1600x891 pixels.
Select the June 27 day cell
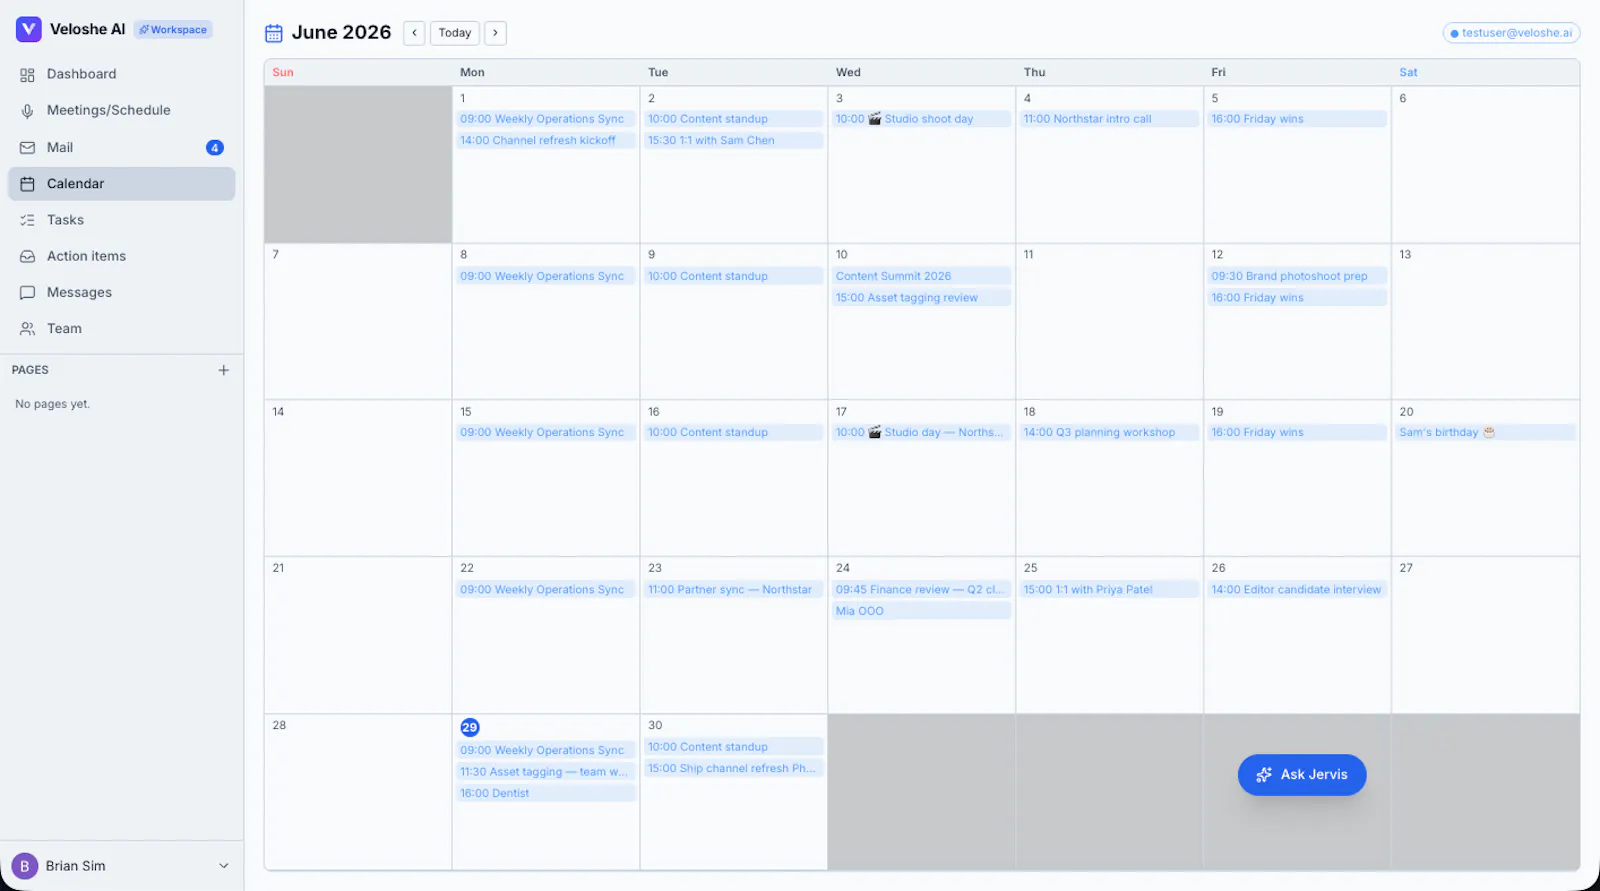point(1486,635)
